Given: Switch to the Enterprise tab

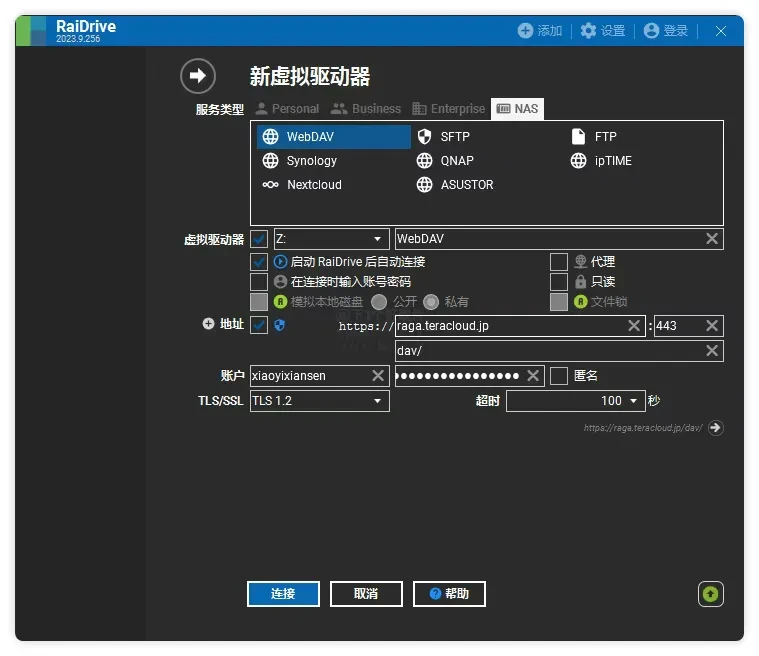Looking at the screenshot, I should 448,108.
